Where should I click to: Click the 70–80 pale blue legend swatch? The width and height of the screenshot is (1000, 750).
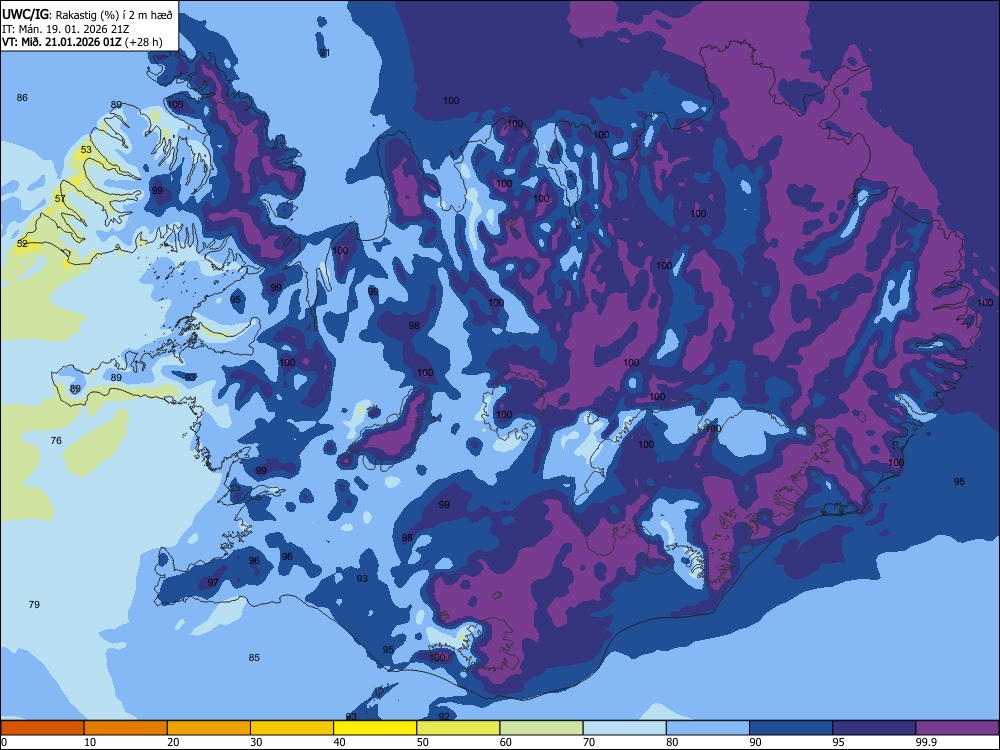[x=624, y=728]
